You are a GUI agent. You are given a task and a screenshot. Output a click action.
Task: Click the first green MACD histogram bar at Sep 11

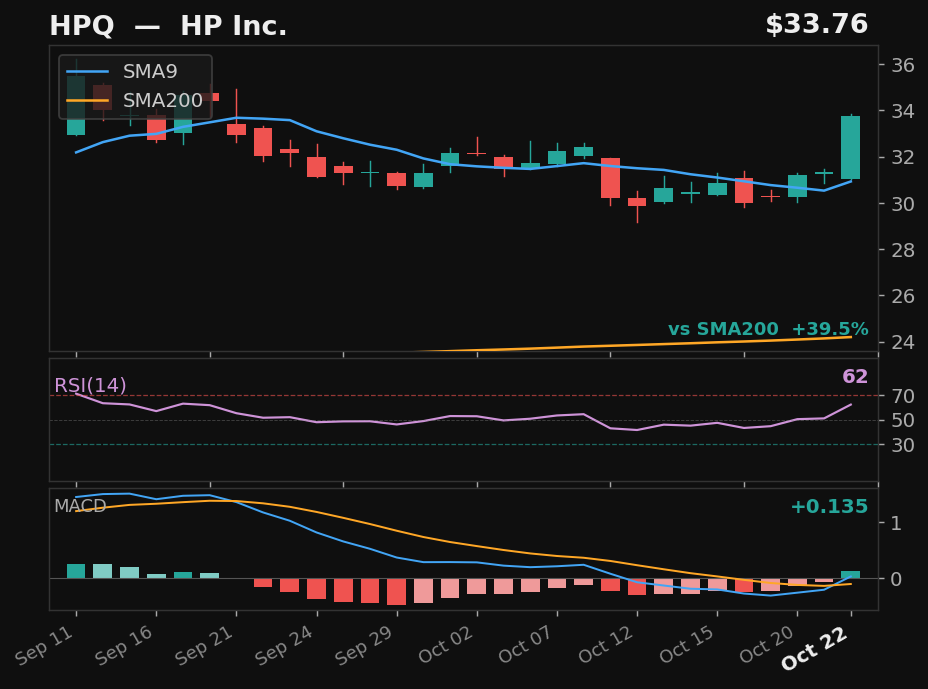click(x=76, y=571)
